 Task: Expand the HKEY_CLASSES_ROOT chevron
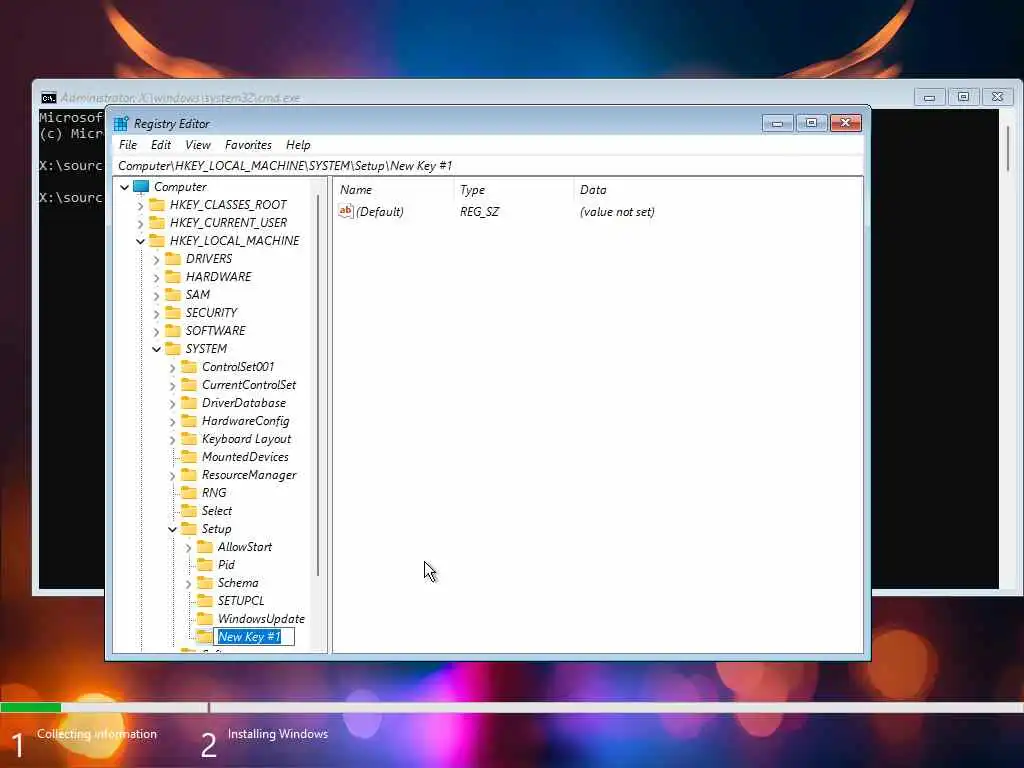click(x=140, y=206)
